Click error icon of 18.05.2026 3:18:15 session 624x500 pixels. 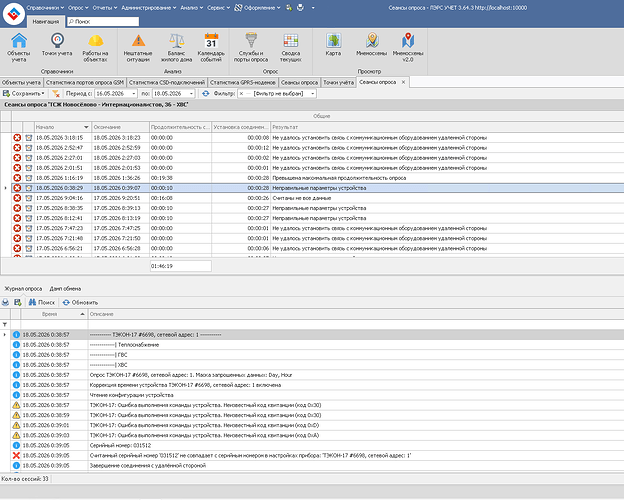point(17,138)
